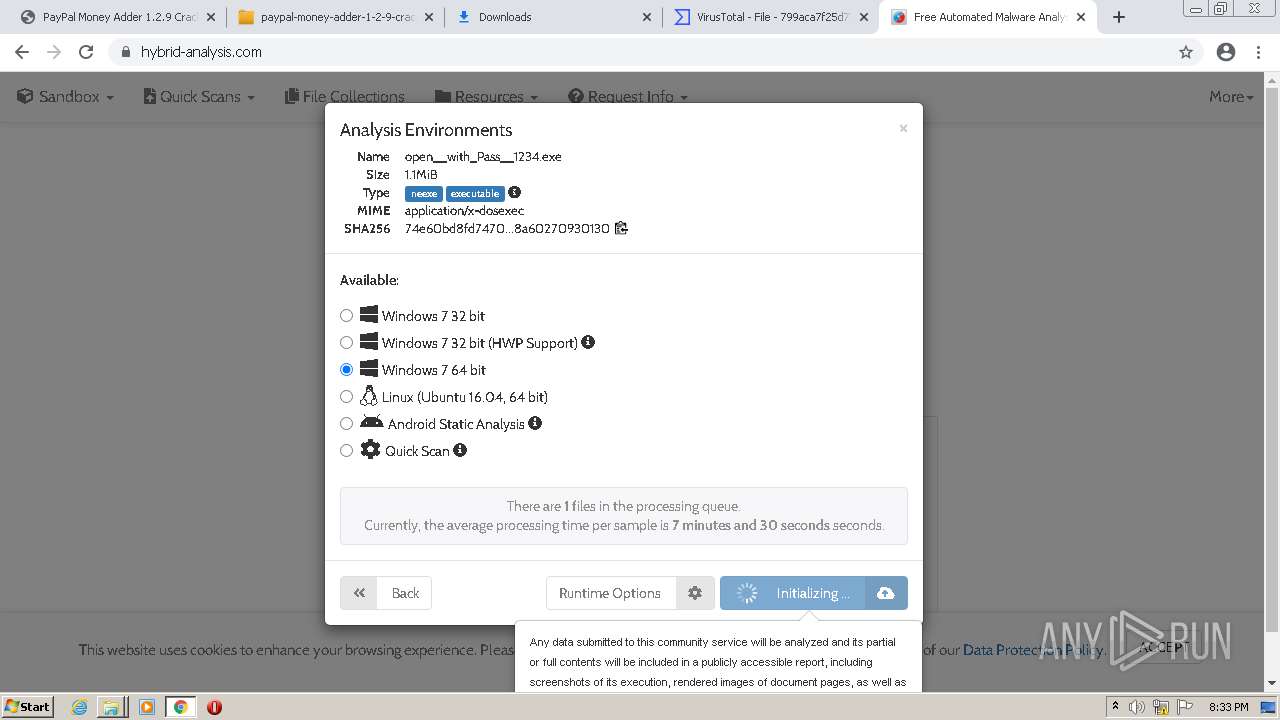This screenshot has width=1280, height=720.
Task: Close the VirusTotal tab
Action: [x=864, y=17]
